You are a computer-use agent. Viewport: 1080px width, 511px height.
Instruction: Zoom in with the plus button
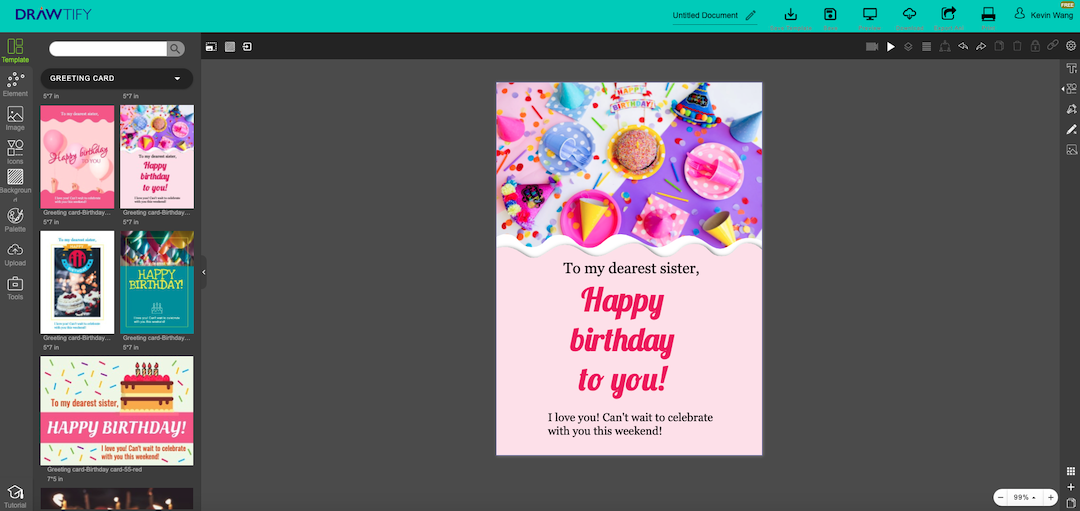tap(1050, 497)
